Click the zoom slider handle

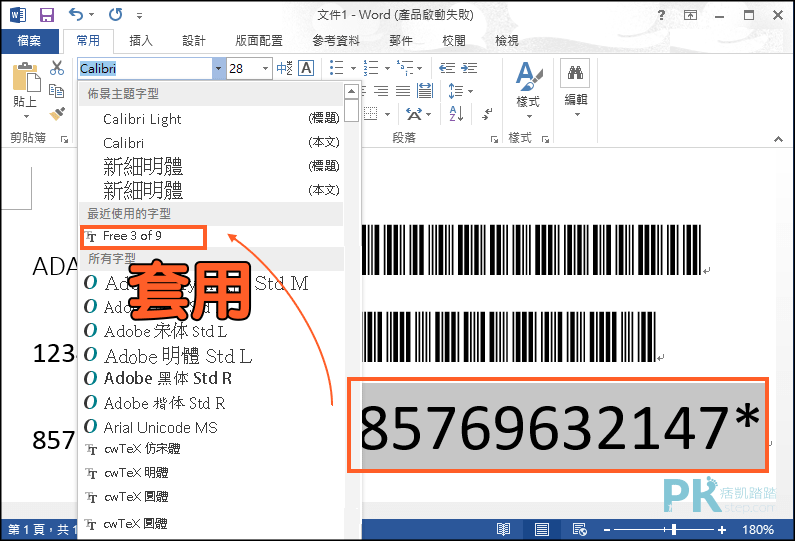pos(673,530)
